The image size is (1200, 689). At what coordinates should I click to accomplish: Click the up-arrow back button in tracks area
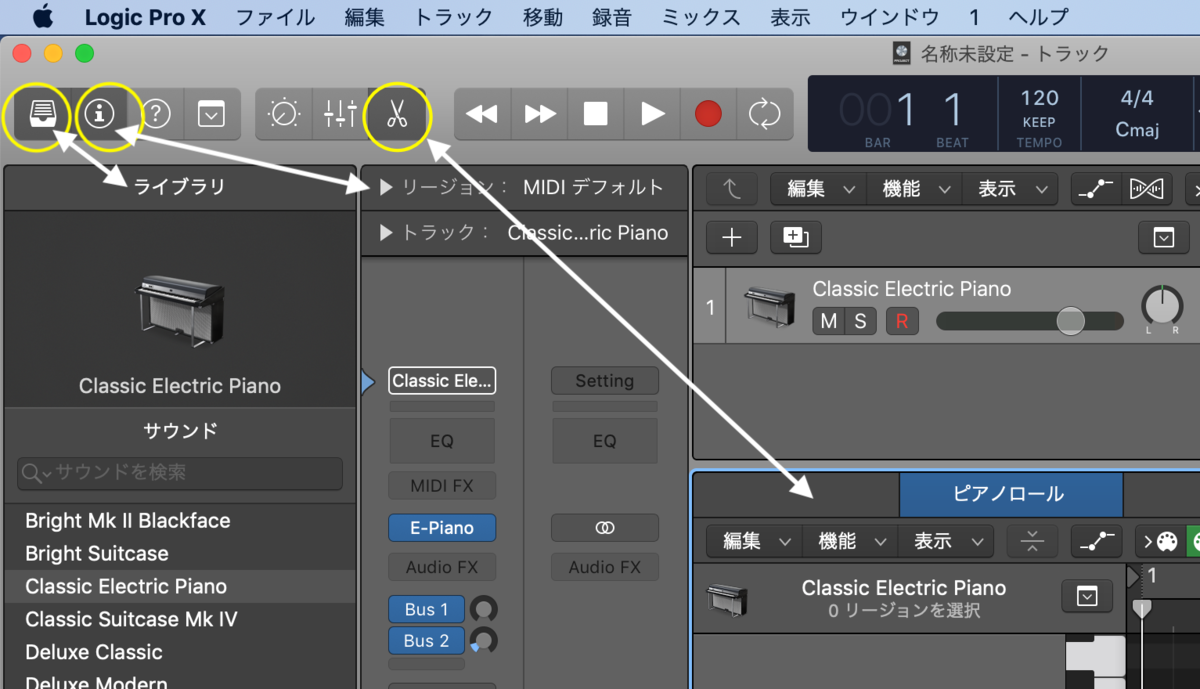click(732, 188)
